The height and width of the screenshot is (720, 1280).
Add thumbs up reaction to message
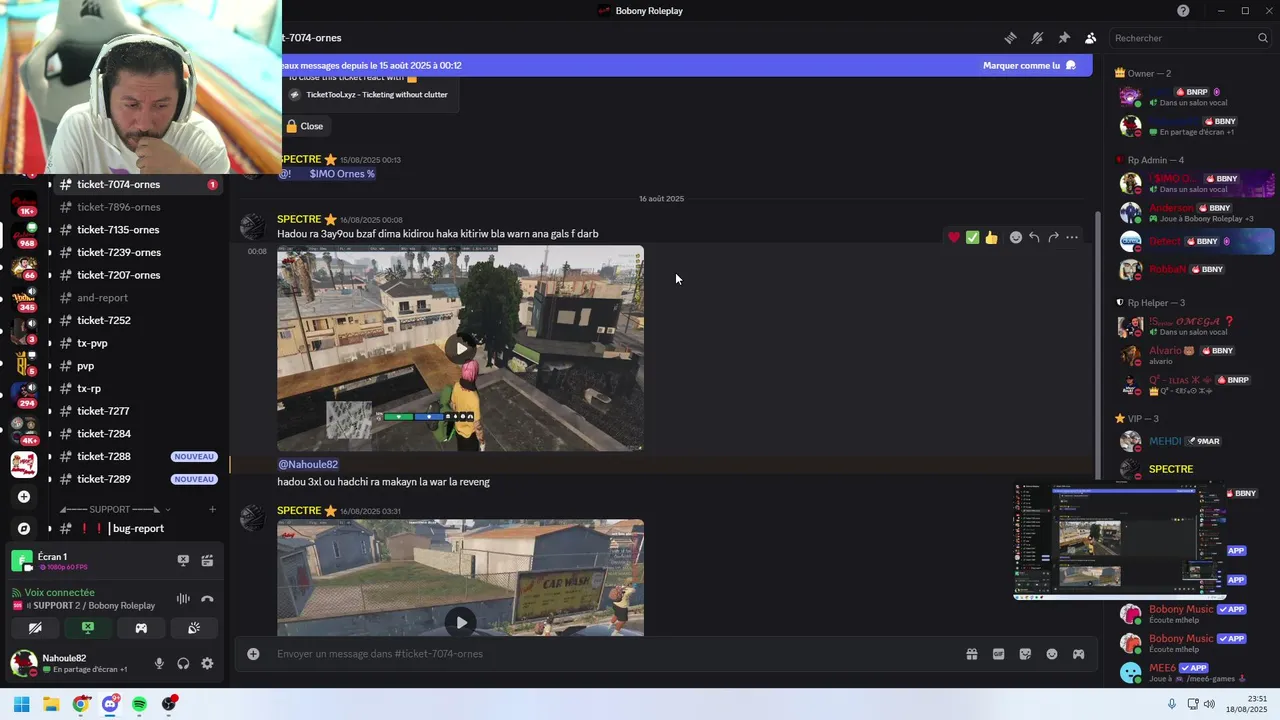pyautogui.click(x=991, y=237)
